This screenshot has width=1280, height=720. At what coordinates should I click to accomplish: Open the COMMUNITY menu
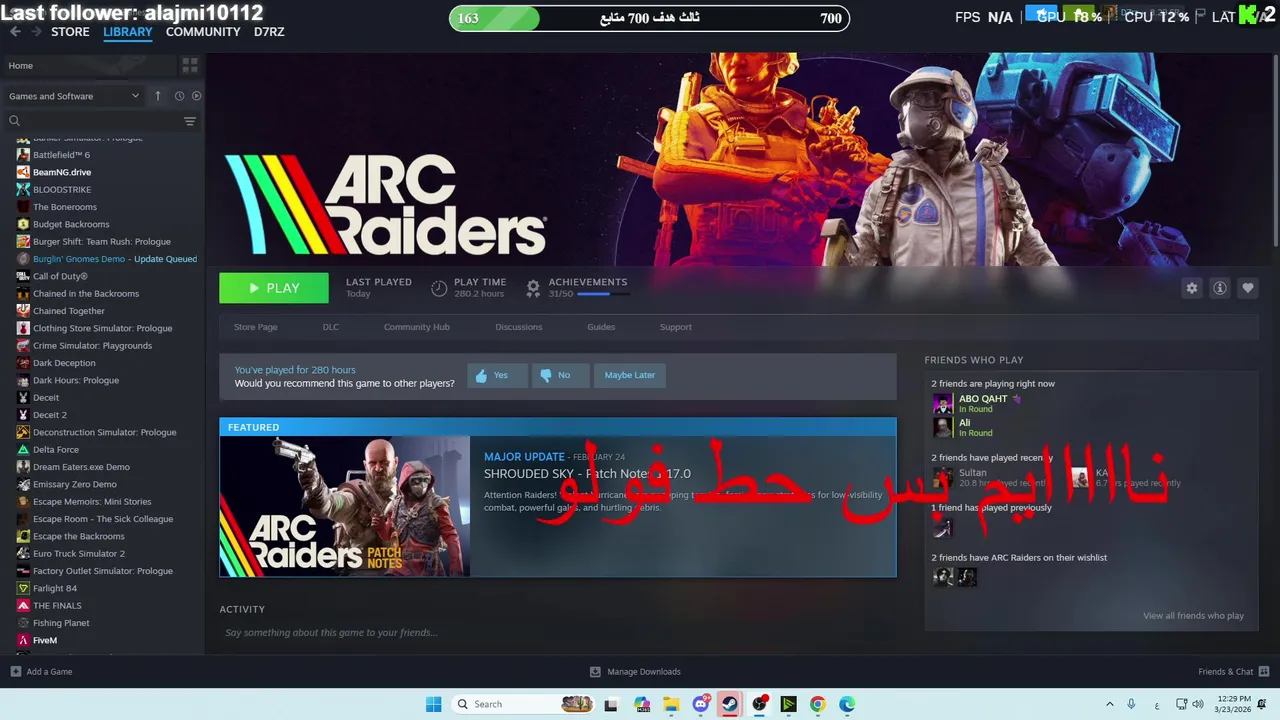pos(203,32)
